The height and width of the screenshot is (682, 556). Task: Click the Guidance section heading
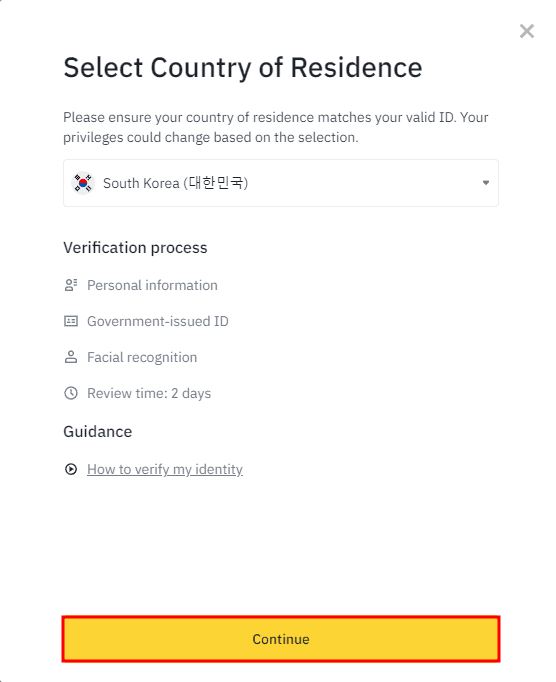(97, 431)
